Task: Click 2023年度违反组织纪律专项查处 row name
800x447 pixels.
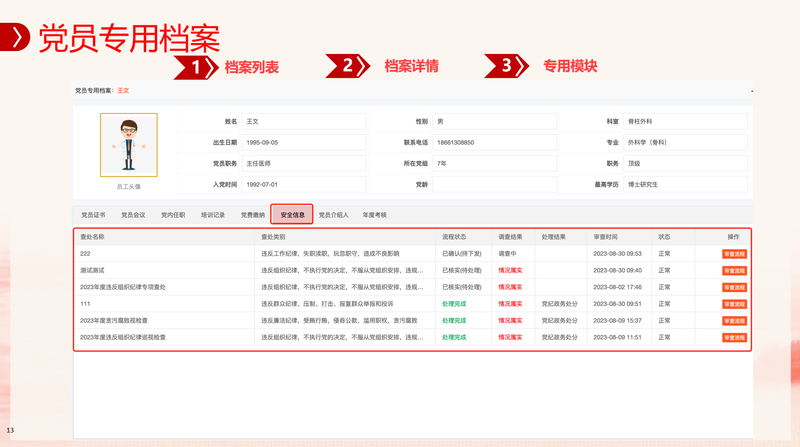Action: click(123, 287)
